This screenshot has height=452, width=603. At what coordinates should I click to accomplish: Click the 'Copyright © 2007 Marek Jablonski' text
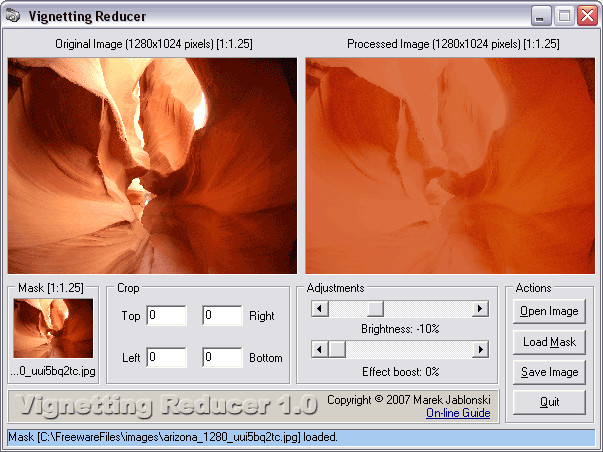tap(408, 400)
